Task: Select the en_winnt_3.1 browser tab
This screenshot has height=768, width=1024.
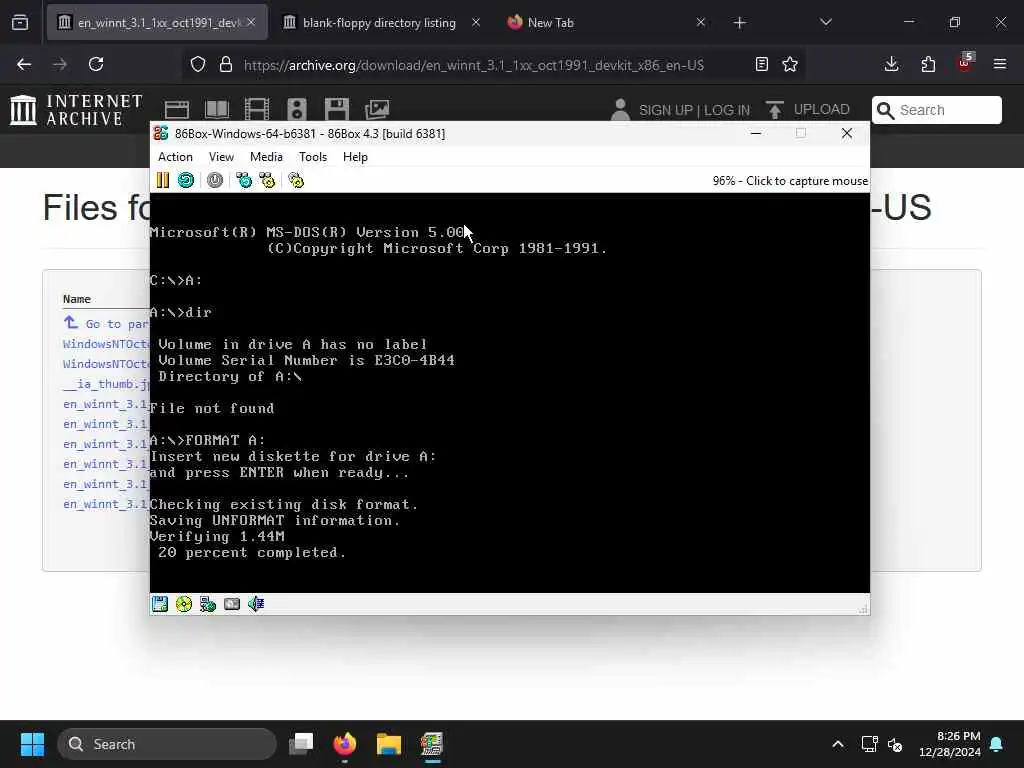Action: (x=157, y=23)
